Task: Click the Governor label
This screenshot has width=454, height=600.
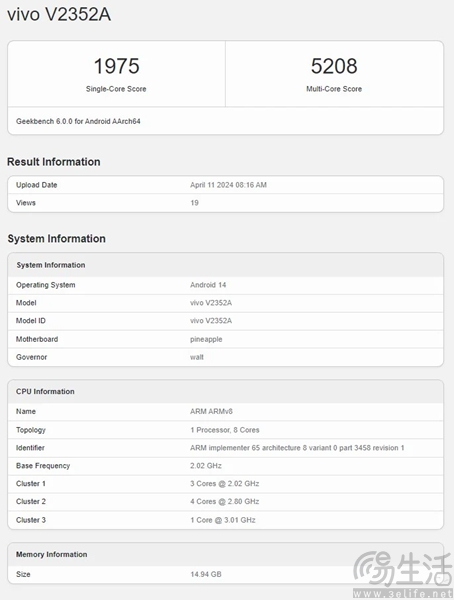Action: coord(31,357)
